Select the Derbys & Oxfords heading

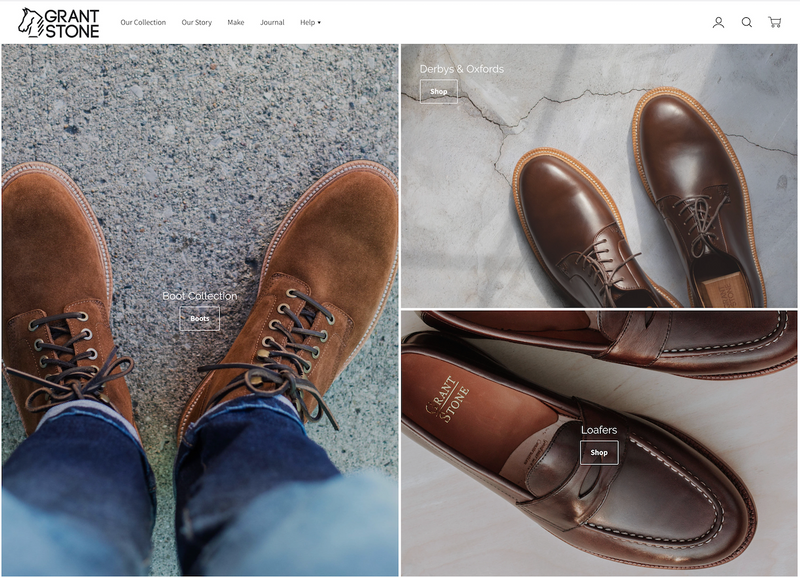pyautogui.click(x=461, y=69)
